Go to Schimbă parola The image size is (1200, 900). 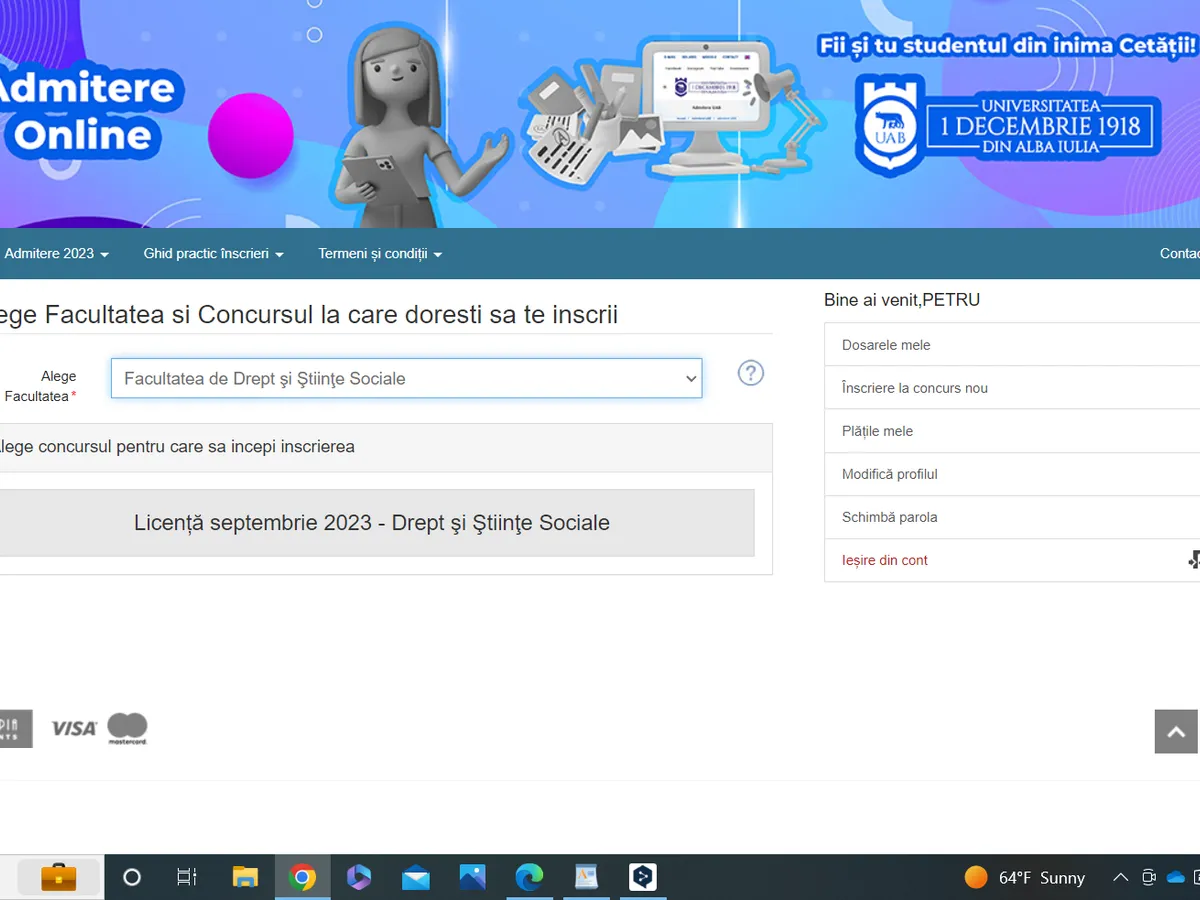click(x=889, y=517)
